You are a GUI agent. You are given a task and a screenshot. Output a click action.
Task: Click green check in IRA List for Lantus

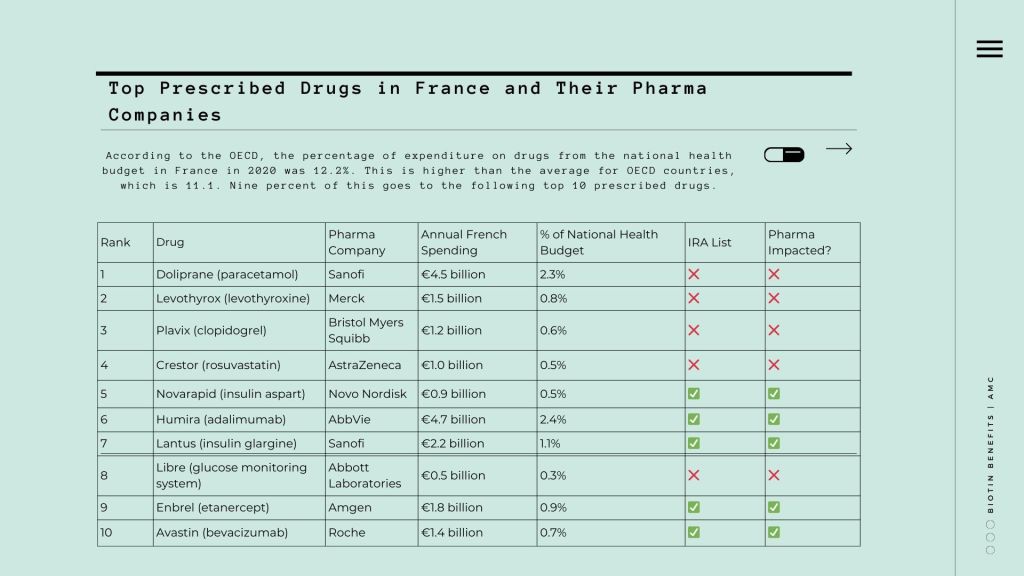click(x=694, y=443)
